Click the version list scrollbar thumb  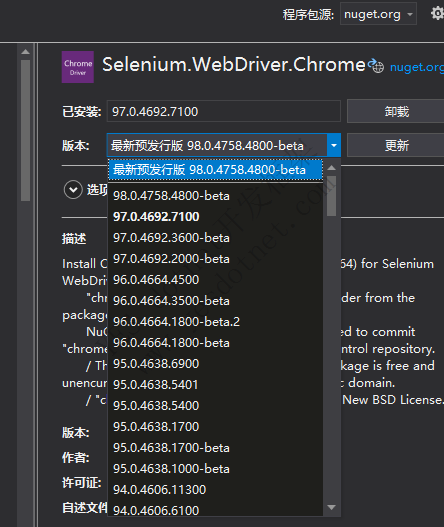pos(331,196)
